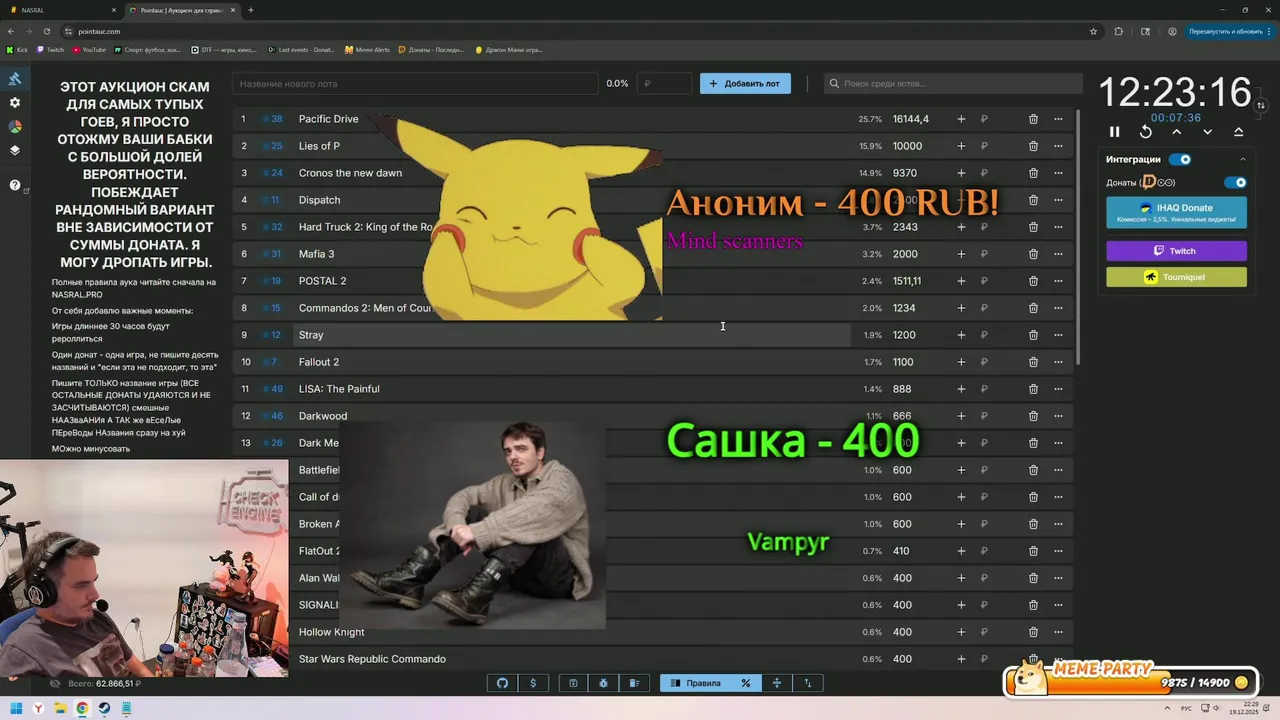Edit the Pacific Drive amount 16144,4
1280x720 pixels.
(x=911, y=119)
